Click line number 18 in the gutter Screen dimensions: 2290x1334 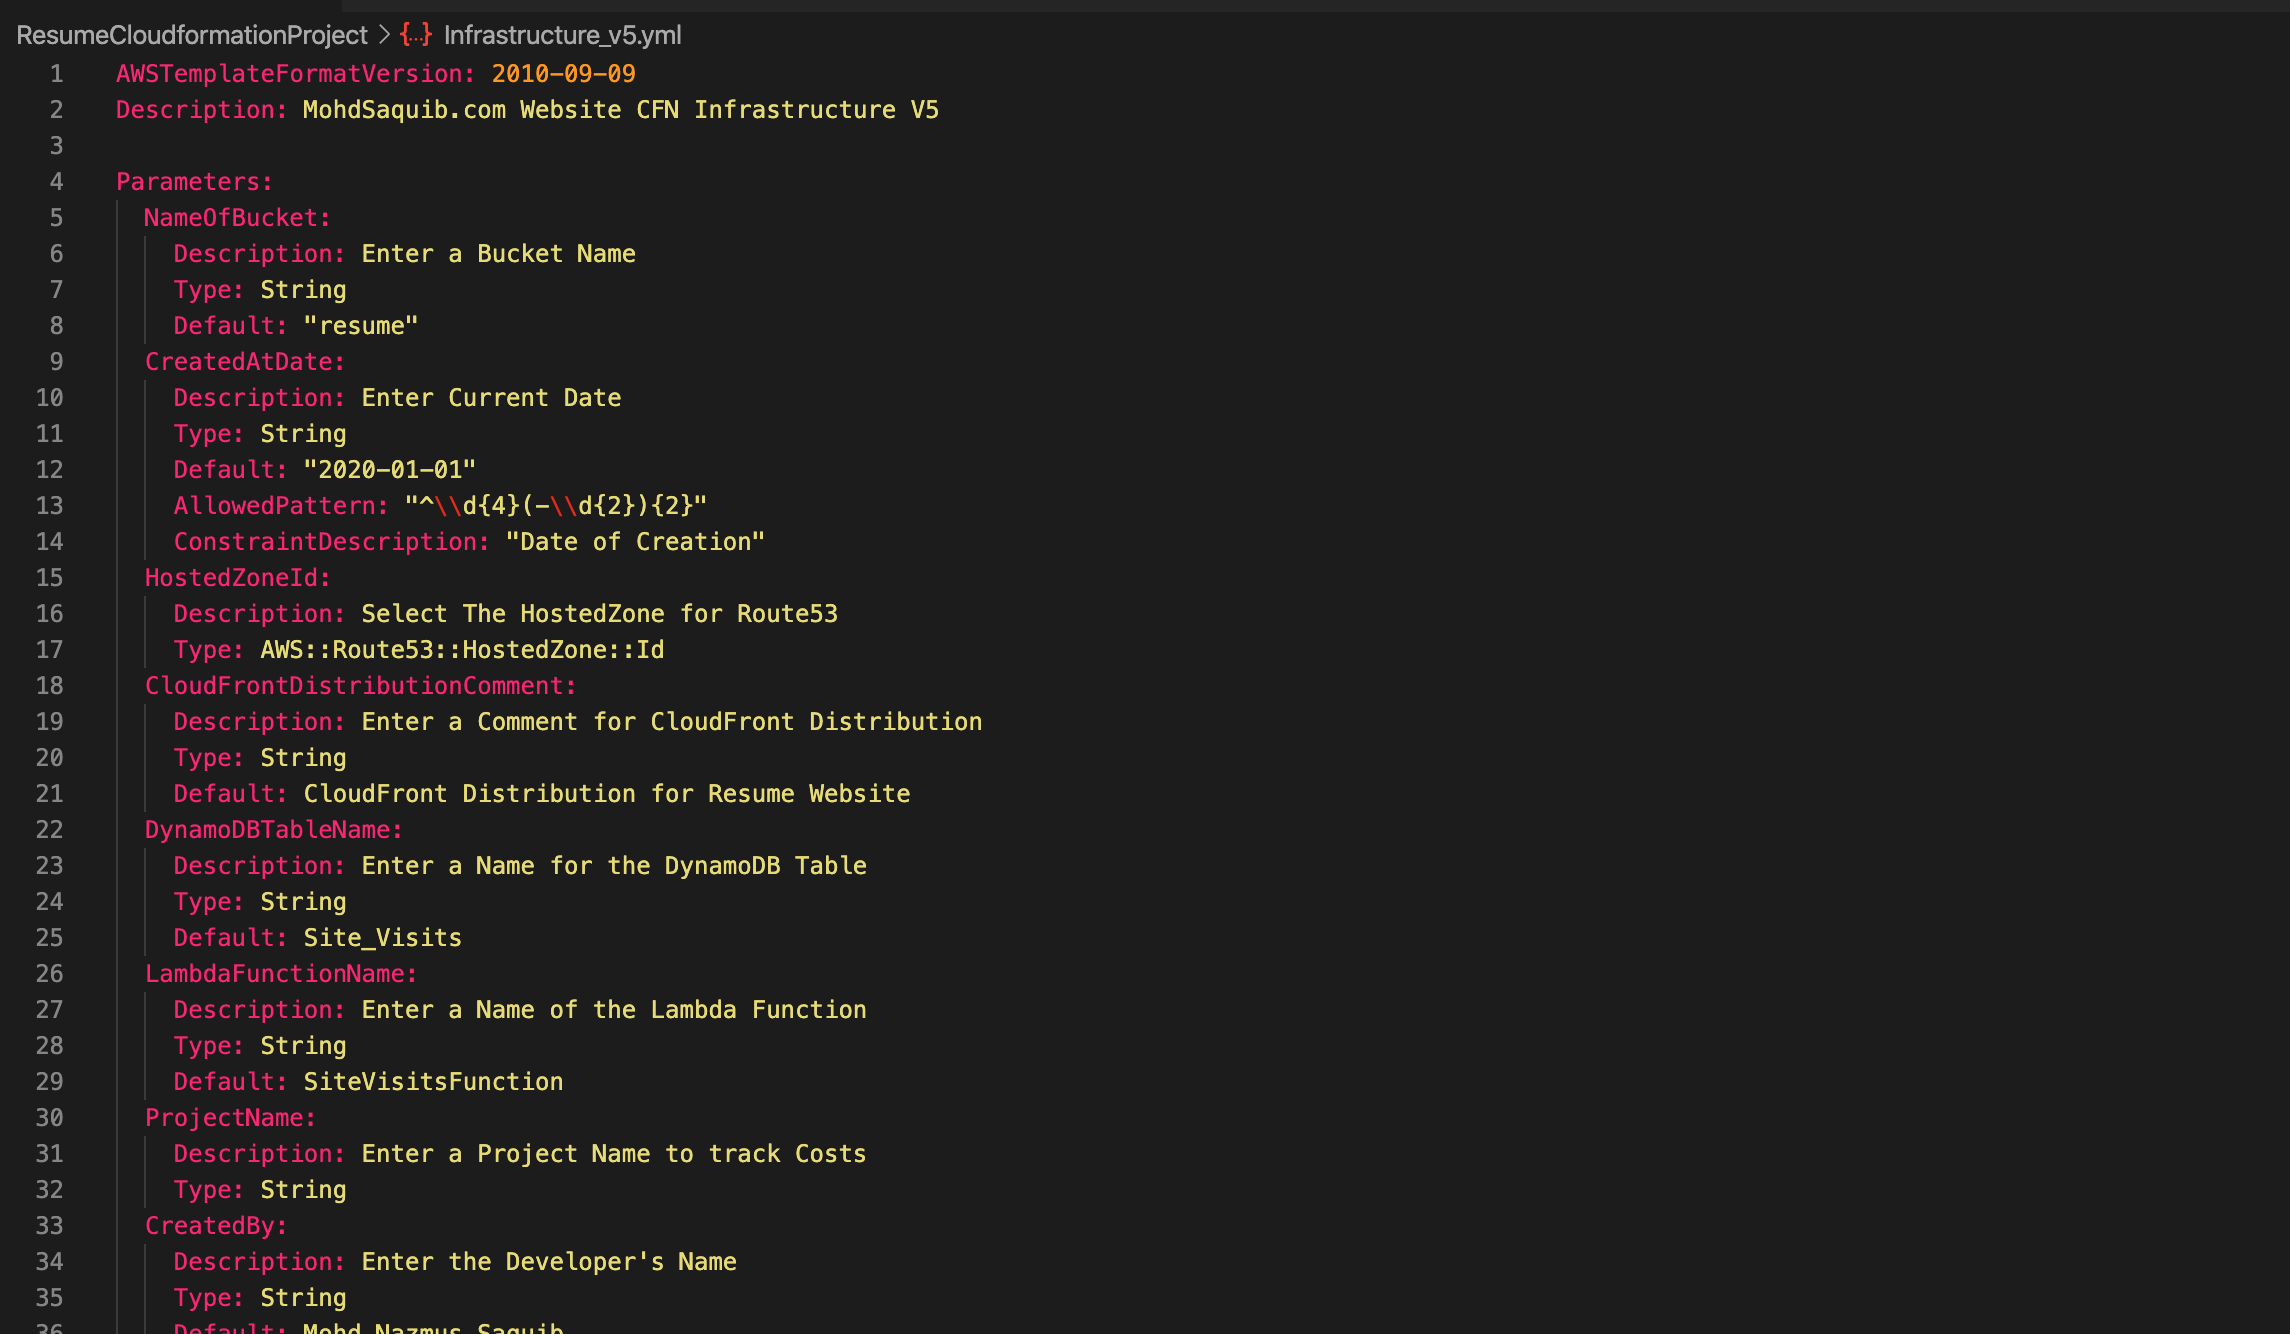pos(49,686)
